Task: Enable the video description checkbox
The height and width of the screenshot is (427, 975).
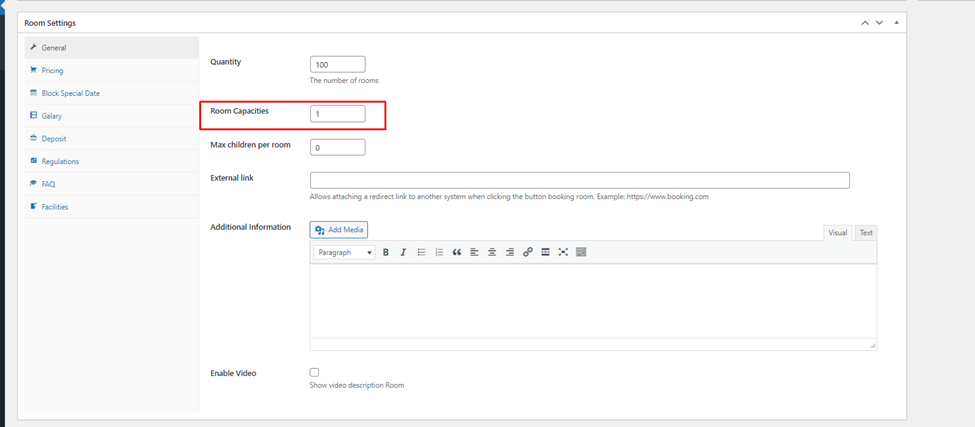Action: (314, 373)
